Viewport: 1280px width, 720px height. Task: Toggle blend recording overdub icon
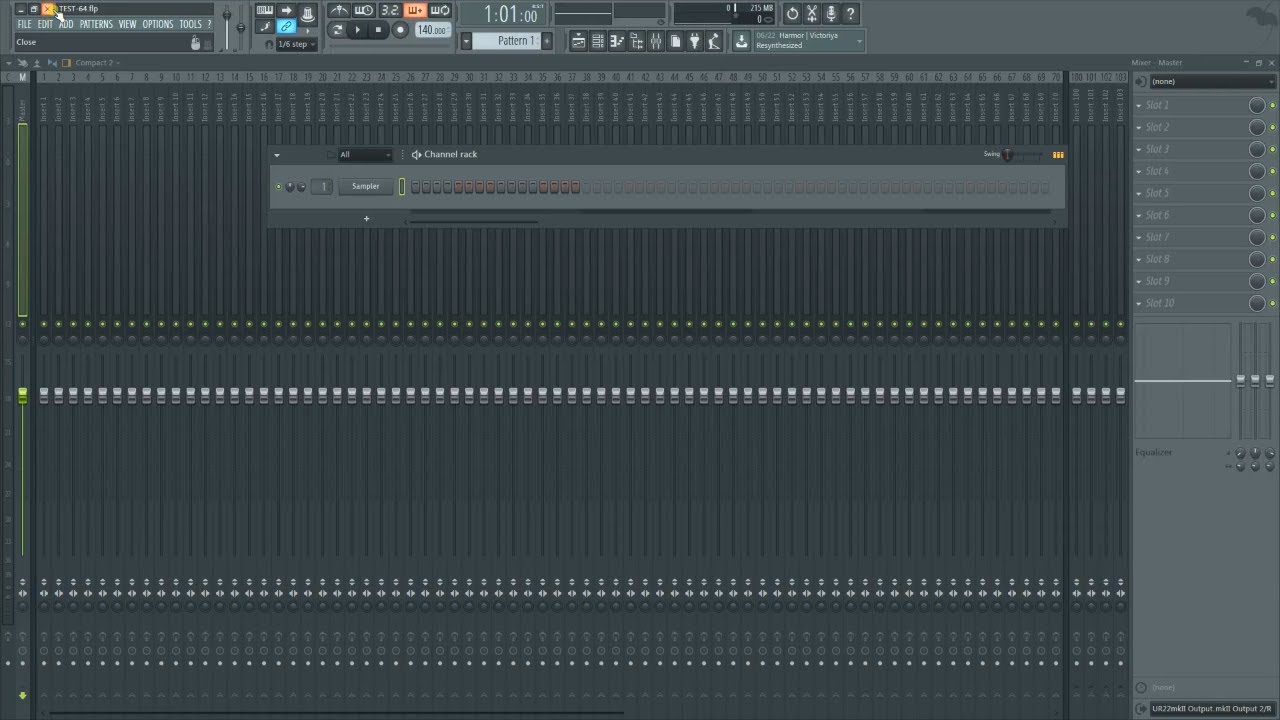tap(415, 11)
